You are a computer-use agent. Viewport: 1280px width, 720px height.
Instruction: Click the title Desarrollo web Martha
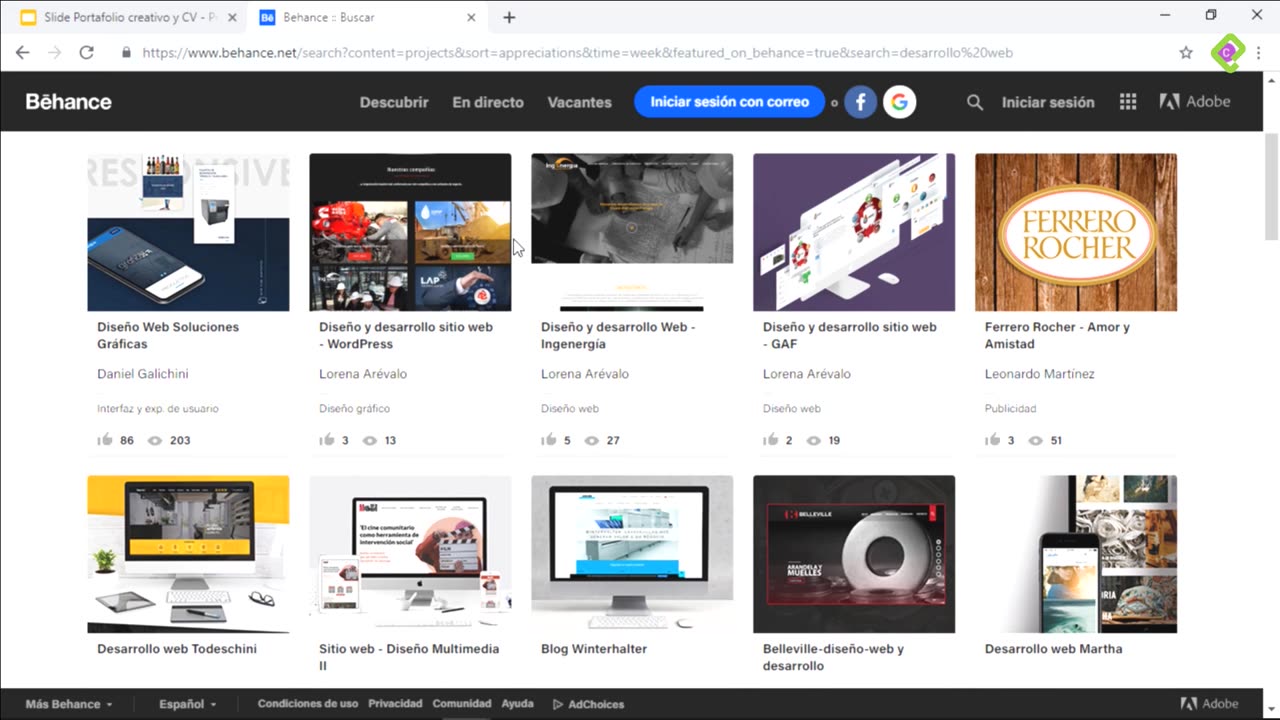(1053, 649)
